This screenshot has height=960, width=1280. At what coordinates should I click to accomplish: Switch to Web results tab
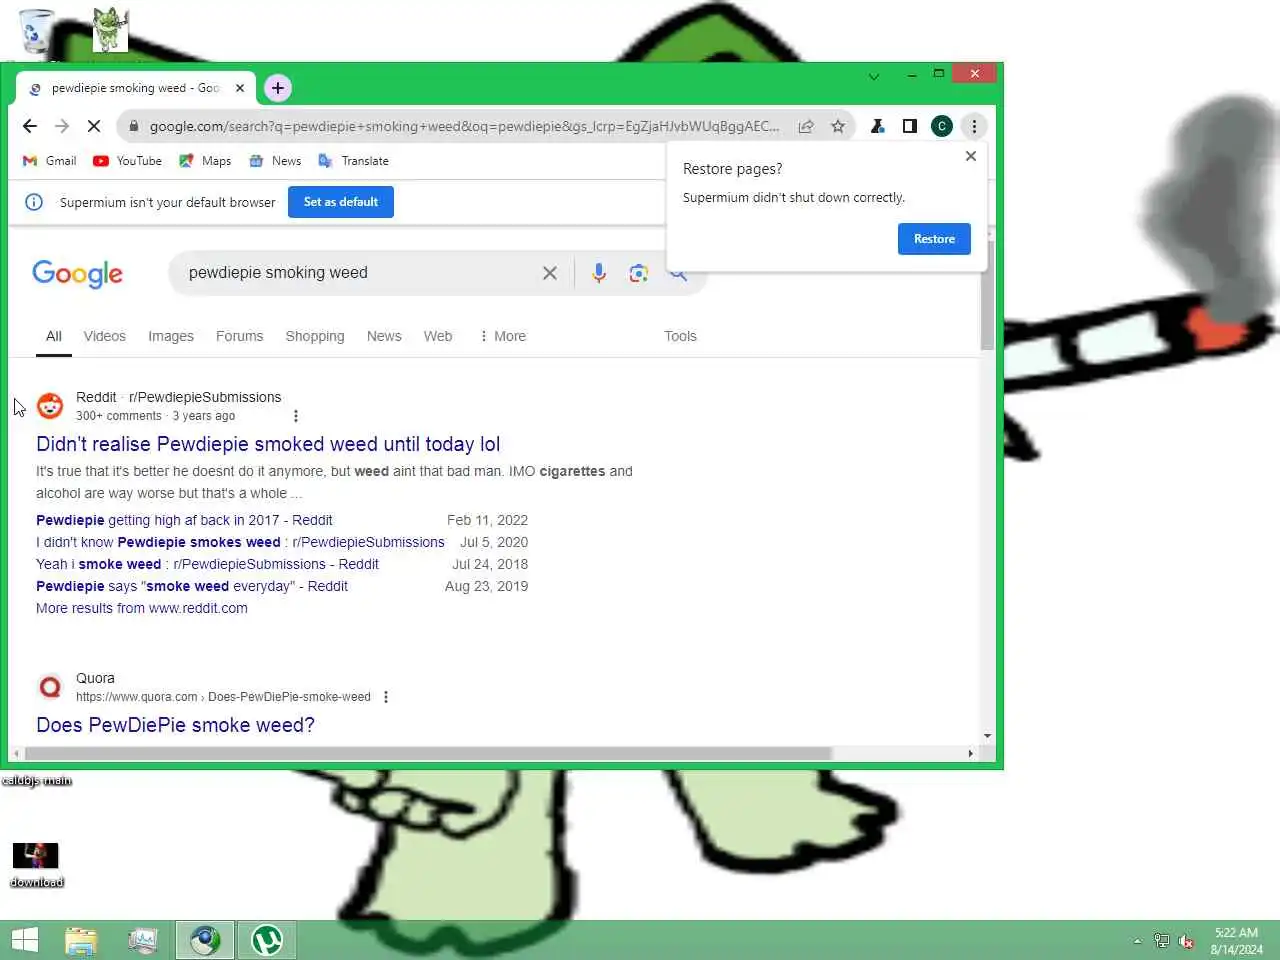(438, 337)
